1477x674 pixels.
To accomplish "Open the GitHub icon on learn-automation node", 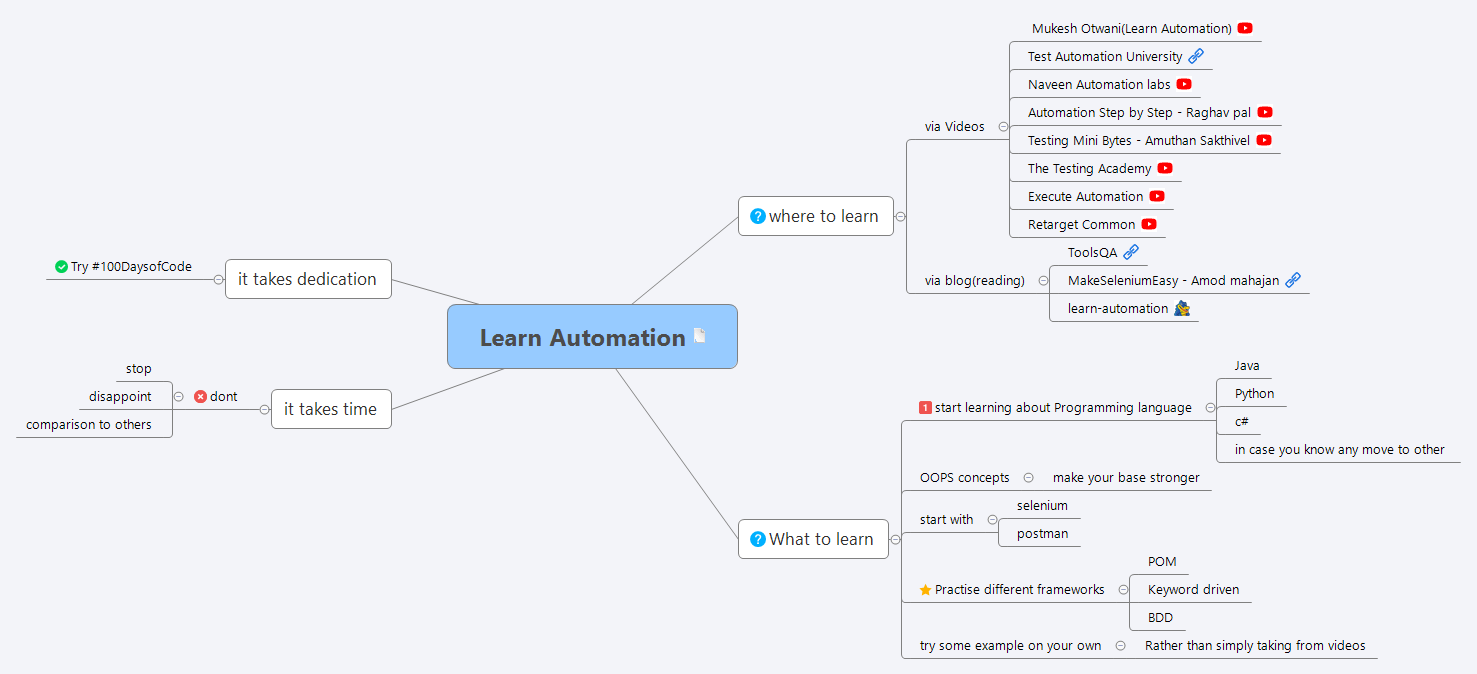I will (1180, 308).
